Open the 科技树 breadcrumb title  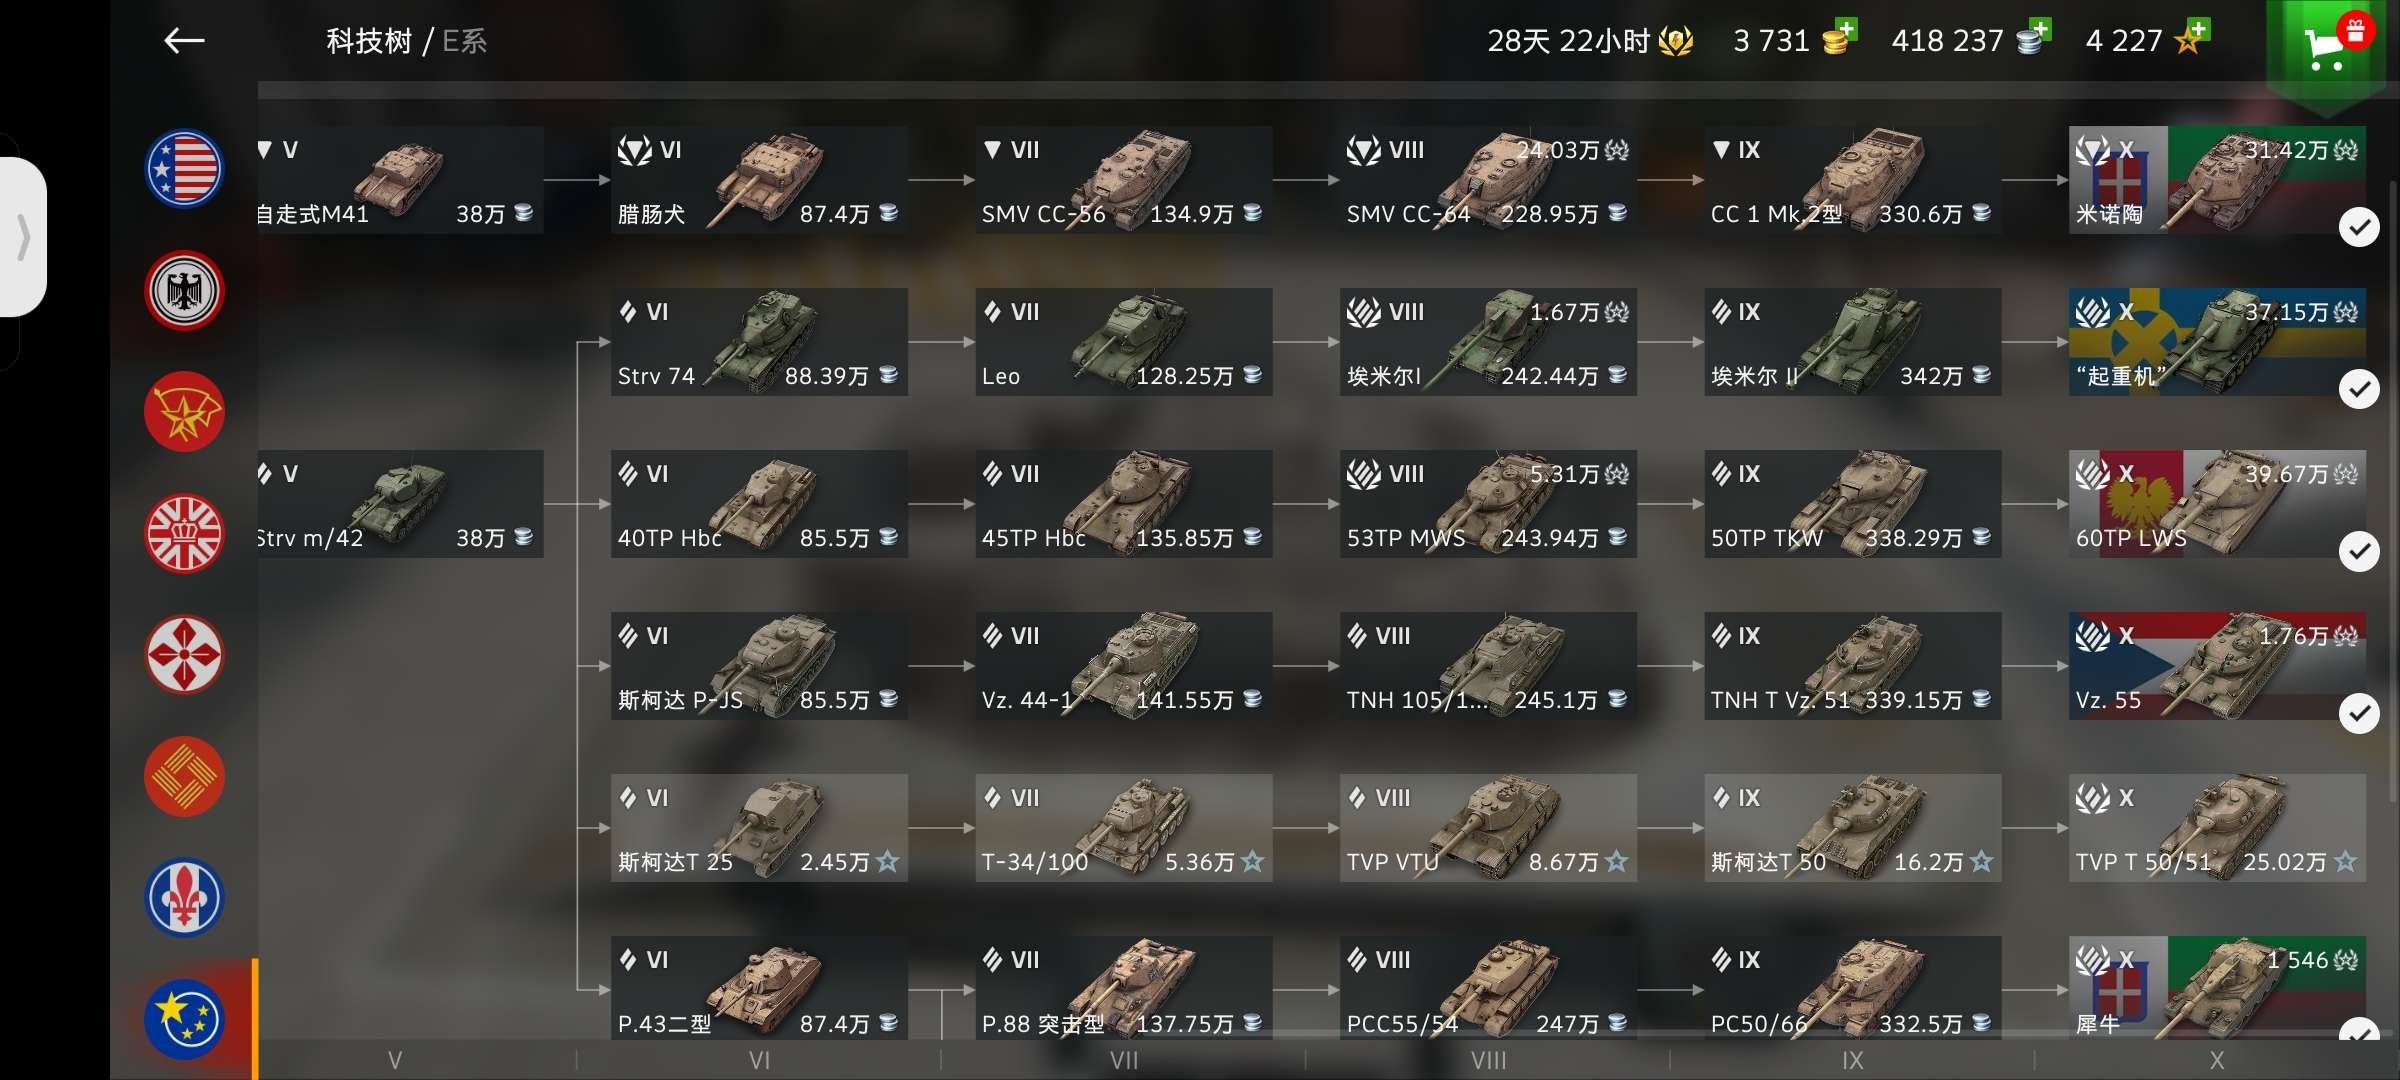(369, 41)
